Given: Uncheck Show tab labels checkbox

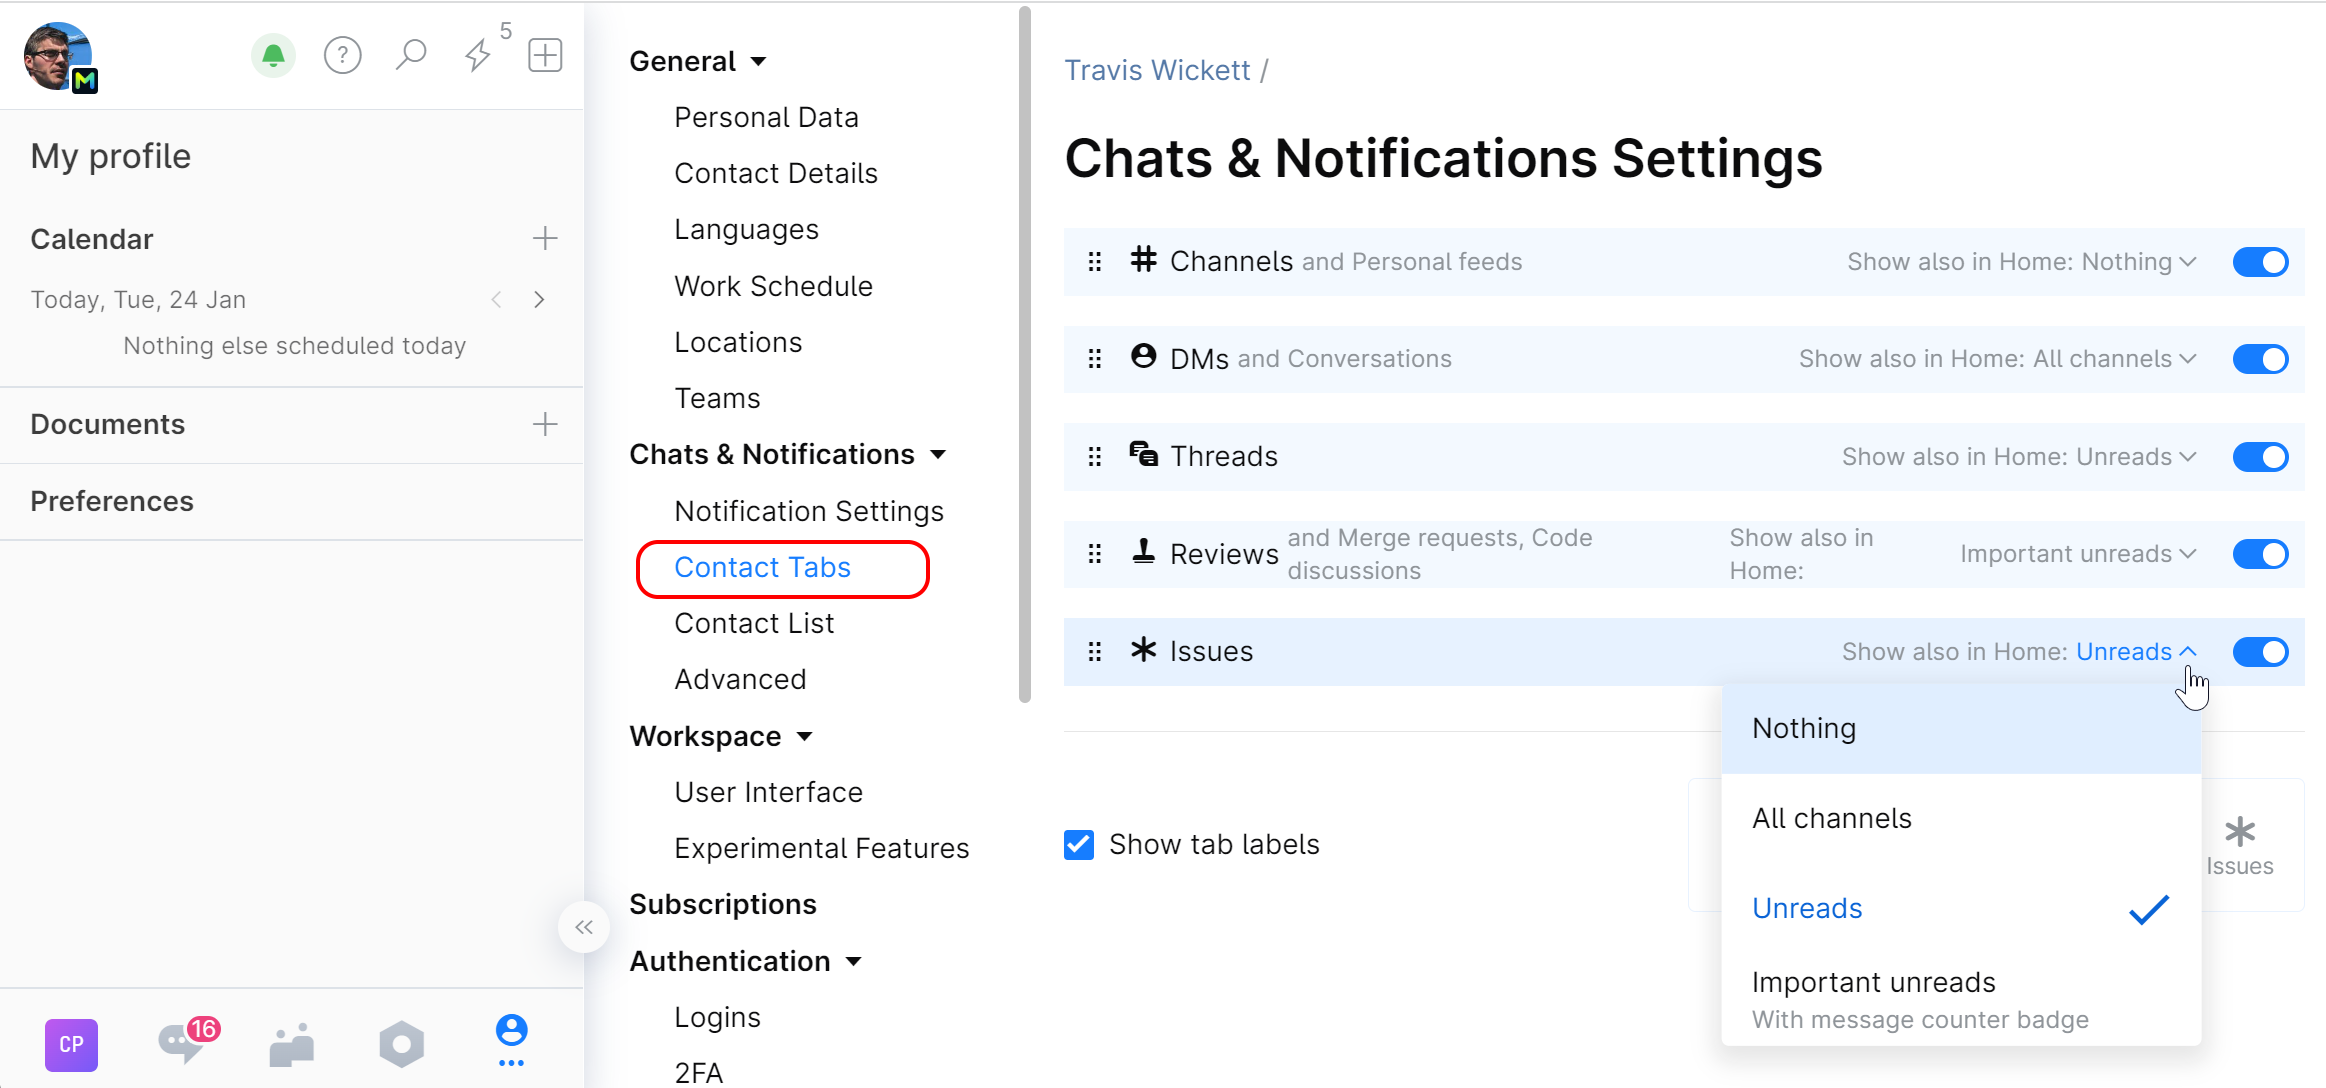Looking at the screenshot, I should point(1079,845).
